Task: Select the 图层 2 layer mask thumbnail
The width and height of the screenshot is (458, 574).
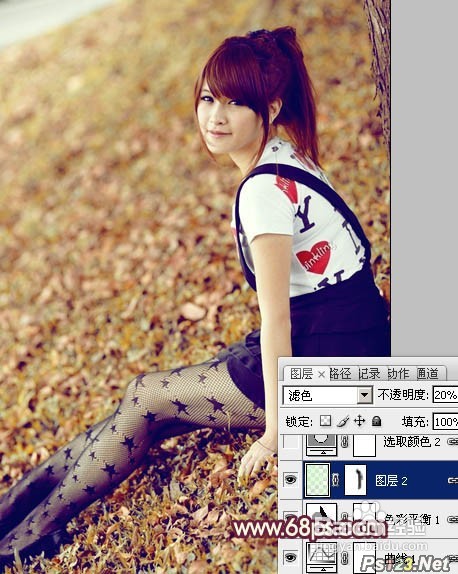Action: coord(355,480)
